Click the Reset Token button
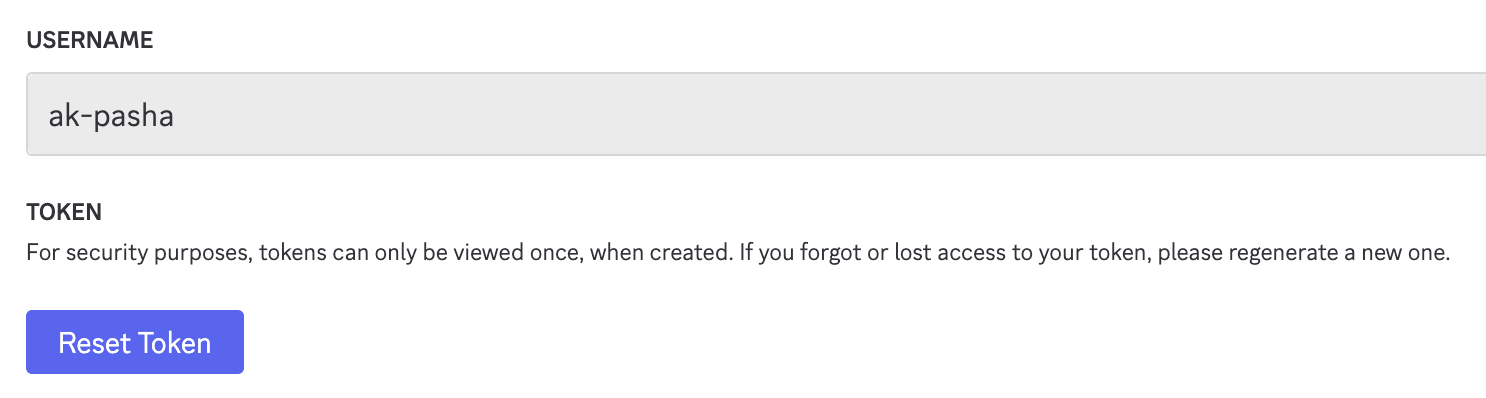 (135, 342)
